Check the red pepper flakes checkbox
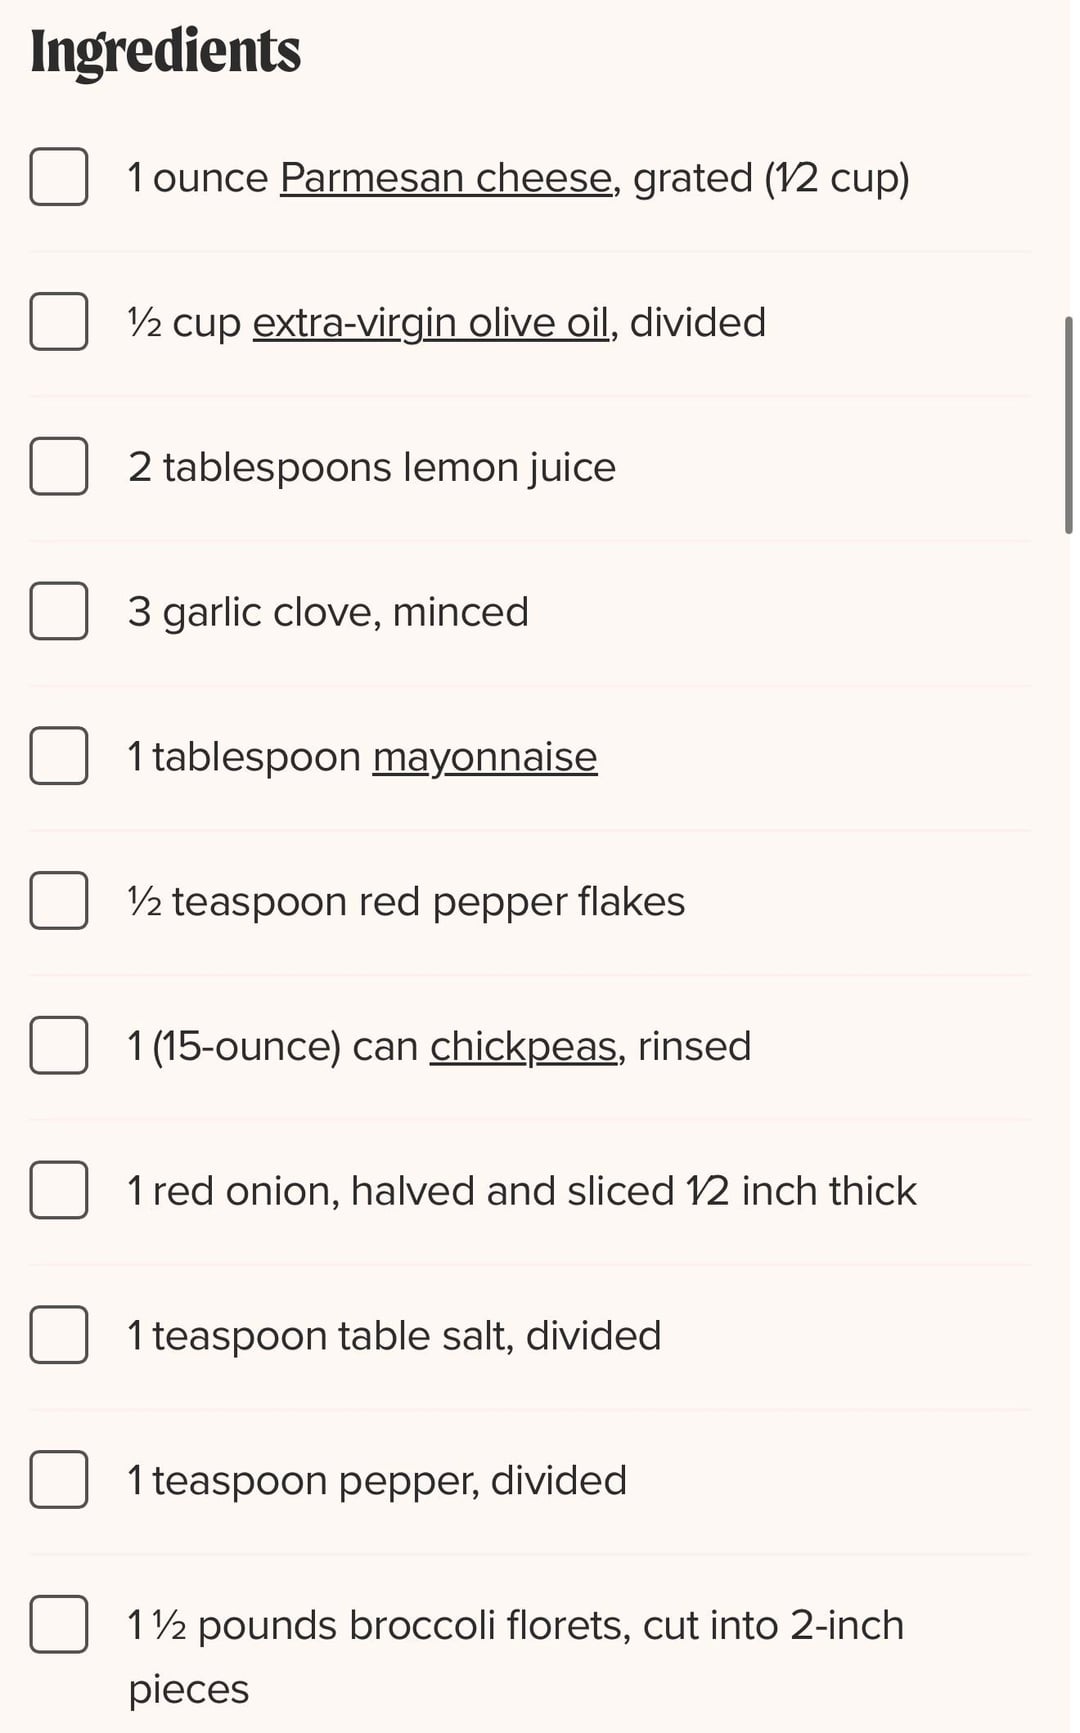 59,901
